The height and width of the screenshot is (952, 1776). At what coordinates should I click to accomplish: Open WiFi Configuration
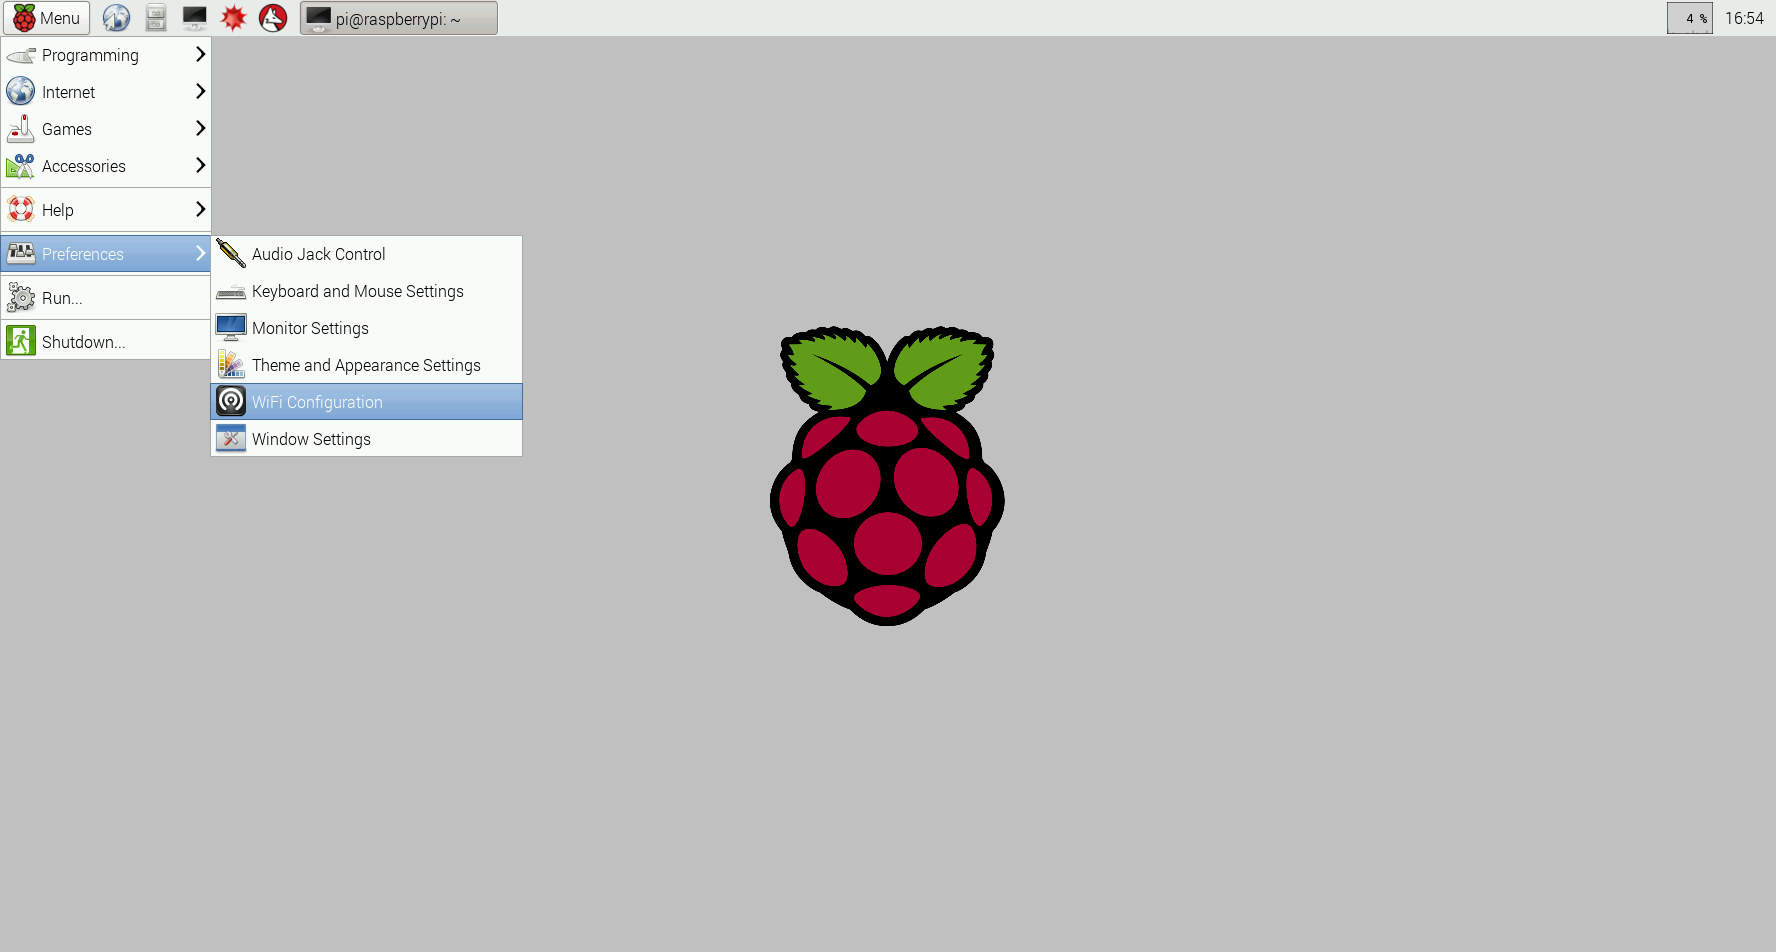(367, 402)
